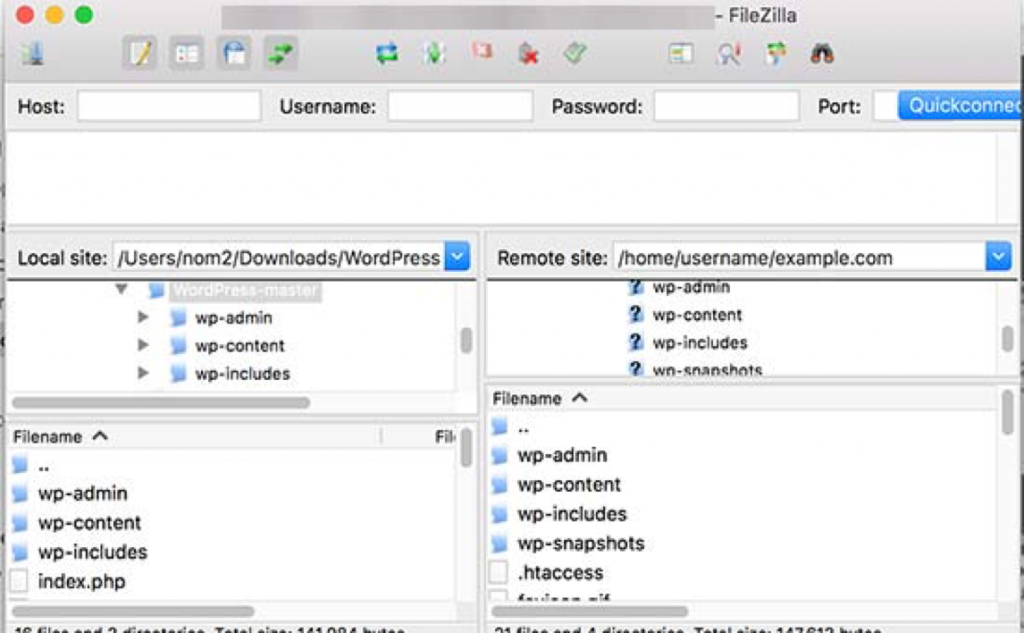Click remote tree vertical scrollbar

[1008, 339]
